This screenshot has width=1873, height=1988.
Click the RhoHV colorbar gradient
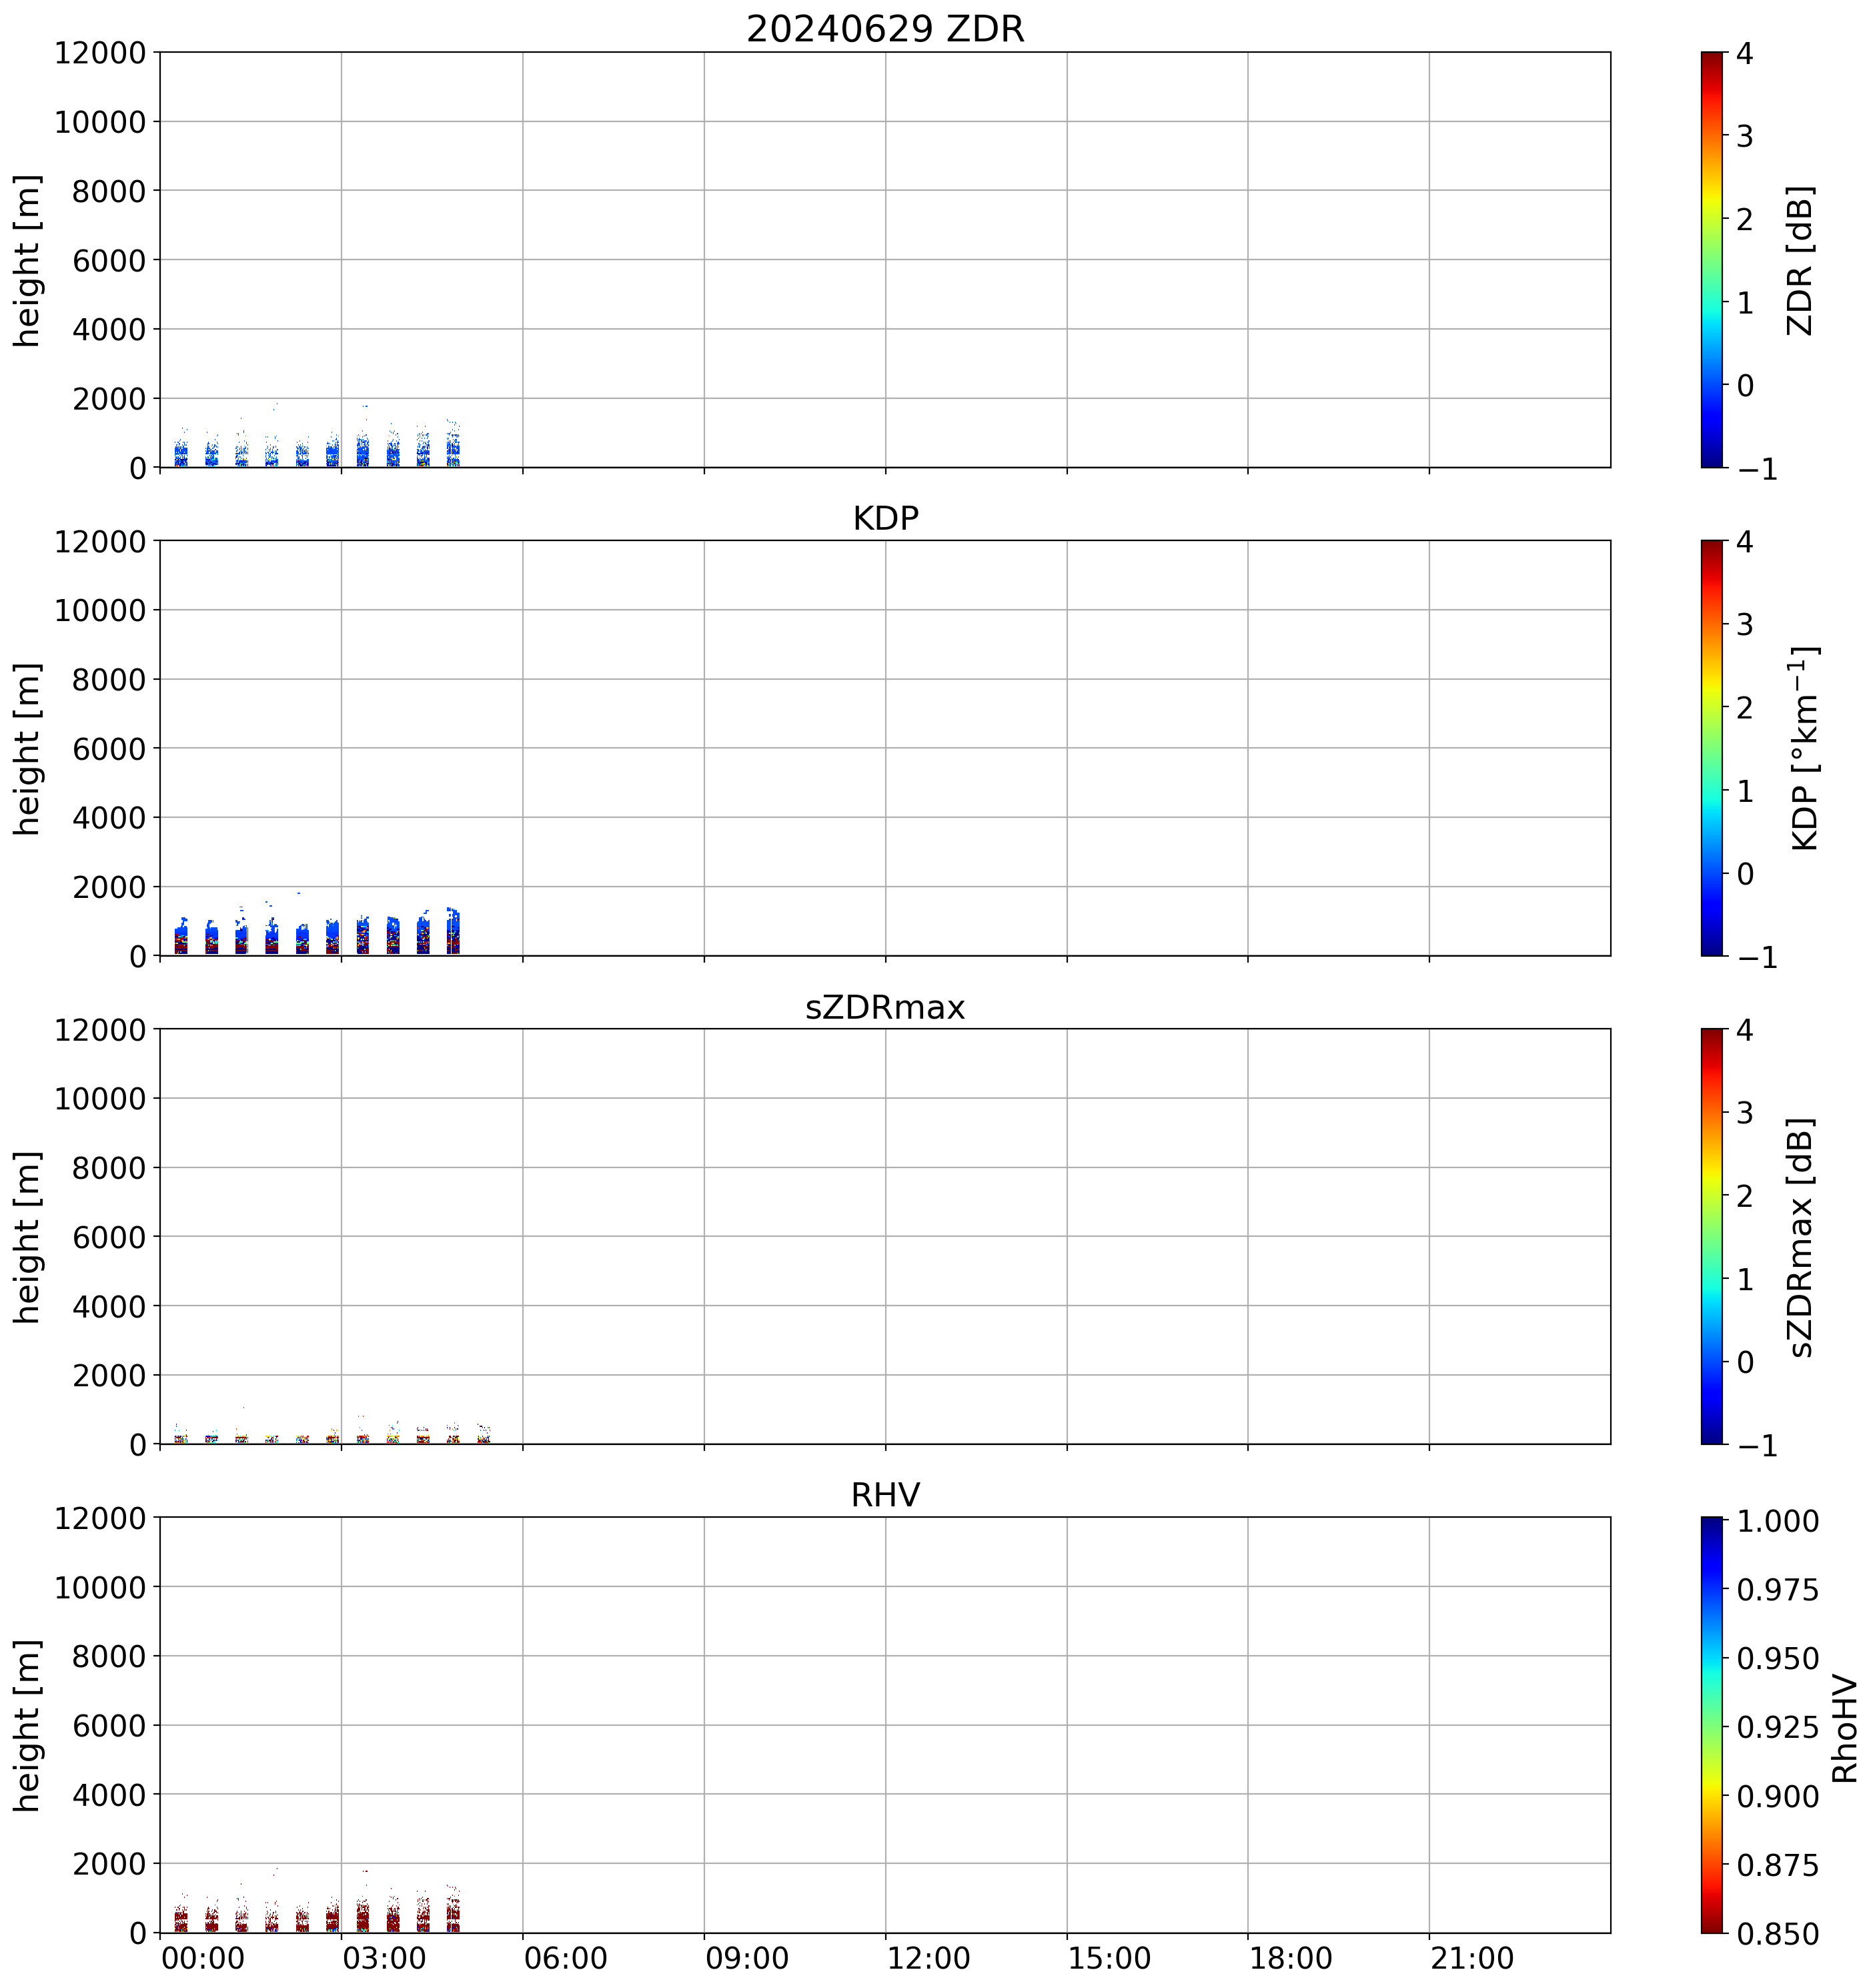point(1711,1724)
